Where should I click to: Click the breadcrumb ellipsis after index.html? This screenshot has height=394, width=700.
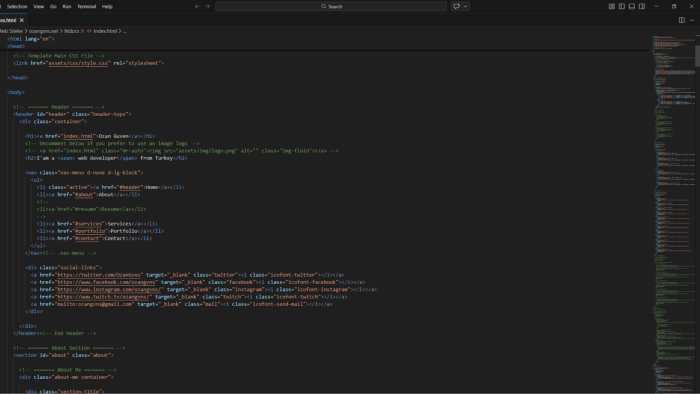point(125,31)
